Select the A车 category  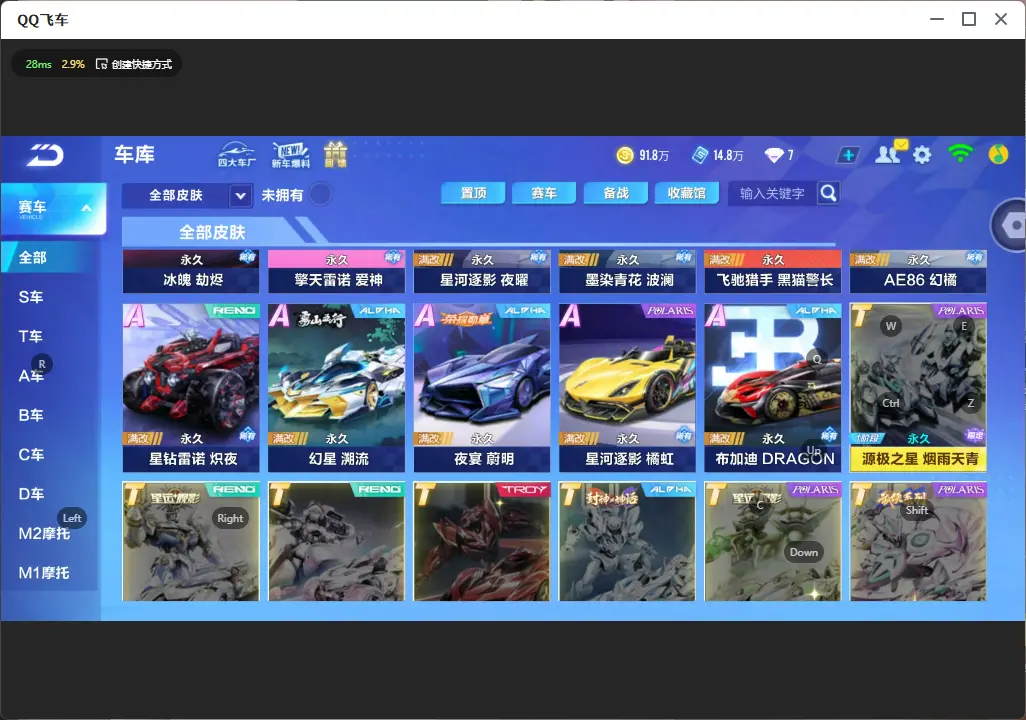31,376
